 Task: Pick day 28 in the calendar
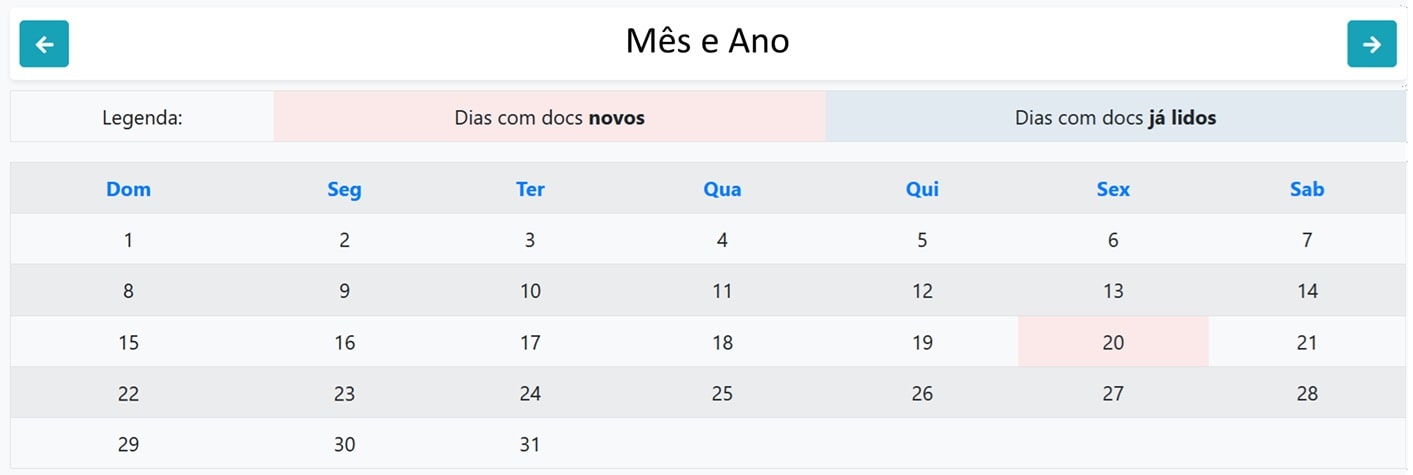point(1307,393)
